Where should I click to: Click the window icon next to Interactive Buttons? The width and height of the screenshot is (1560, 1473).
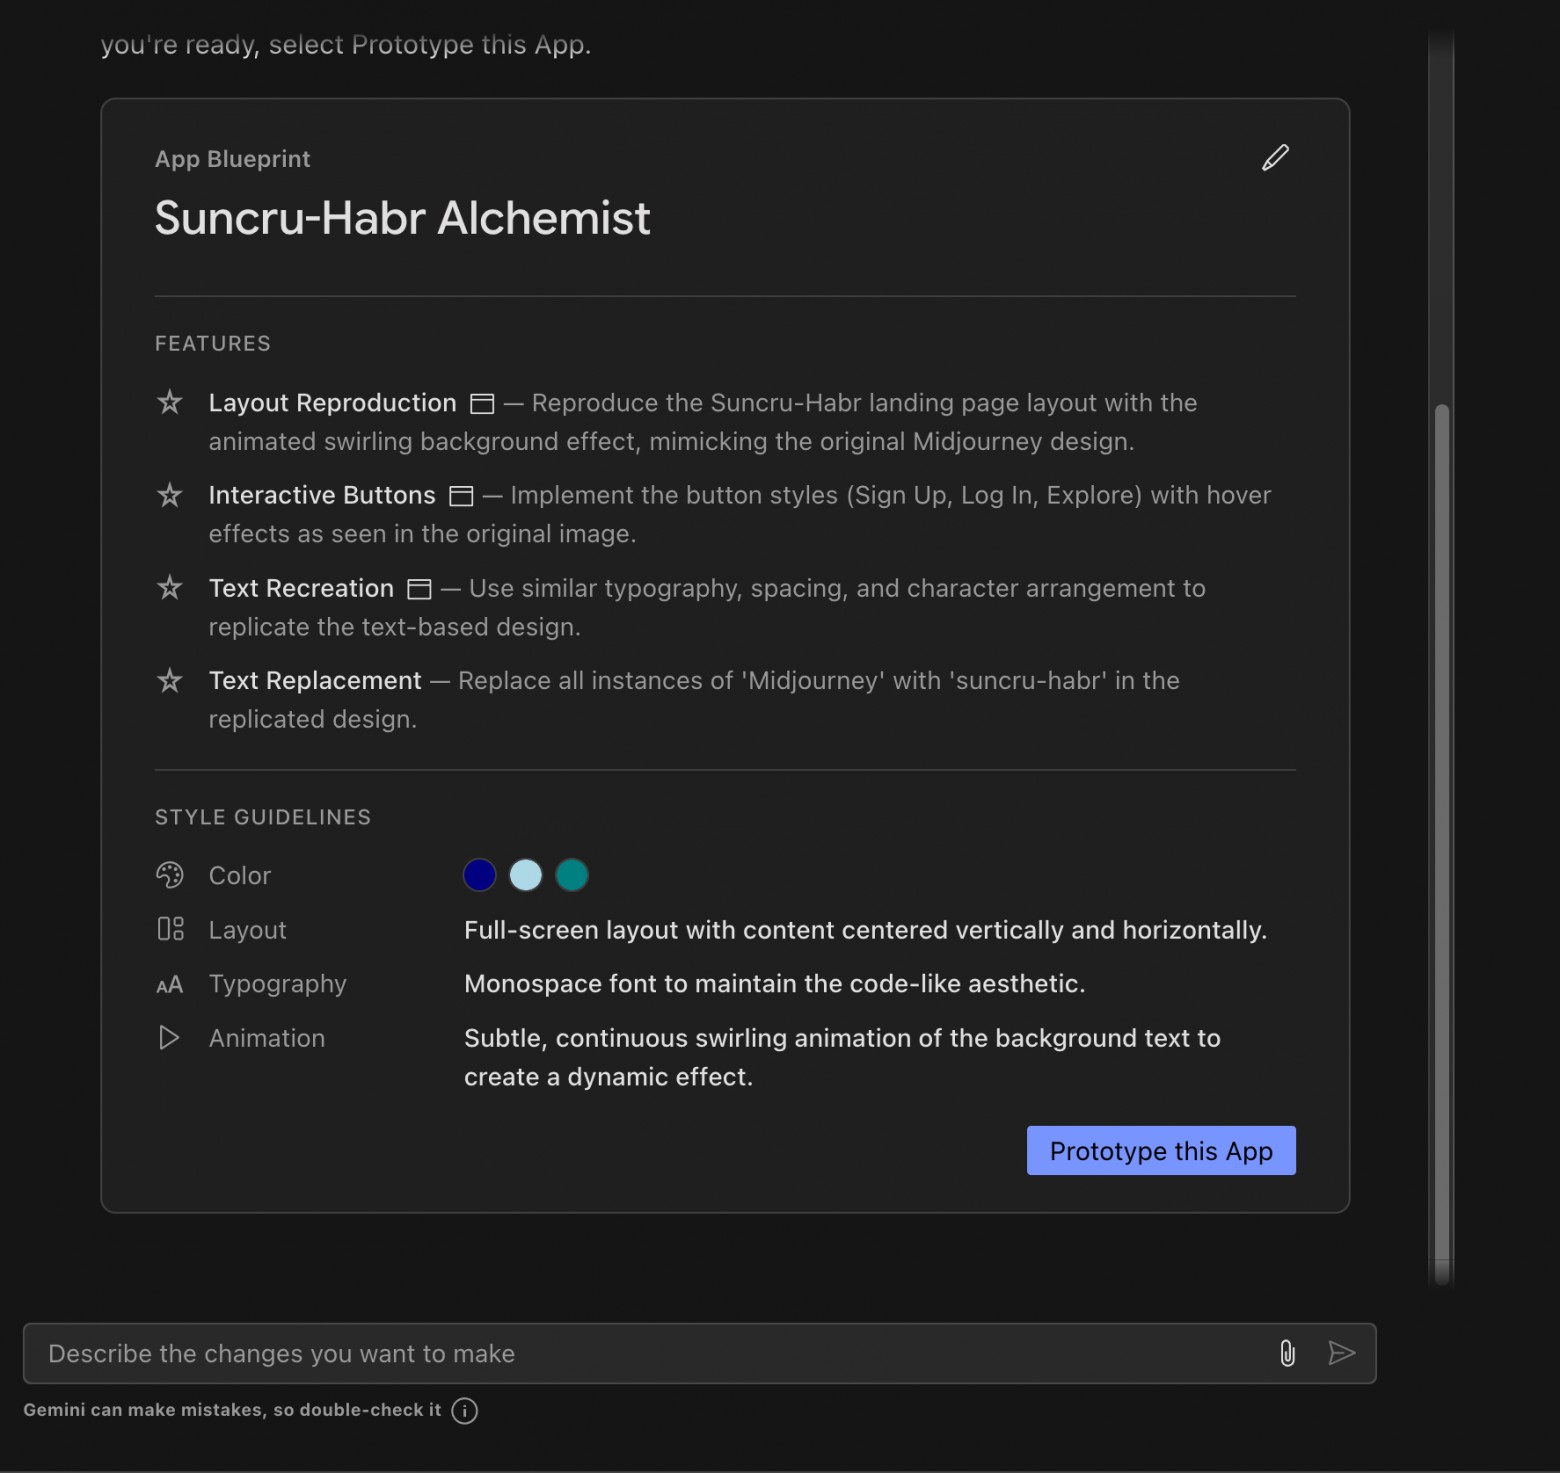pos(461,496)
